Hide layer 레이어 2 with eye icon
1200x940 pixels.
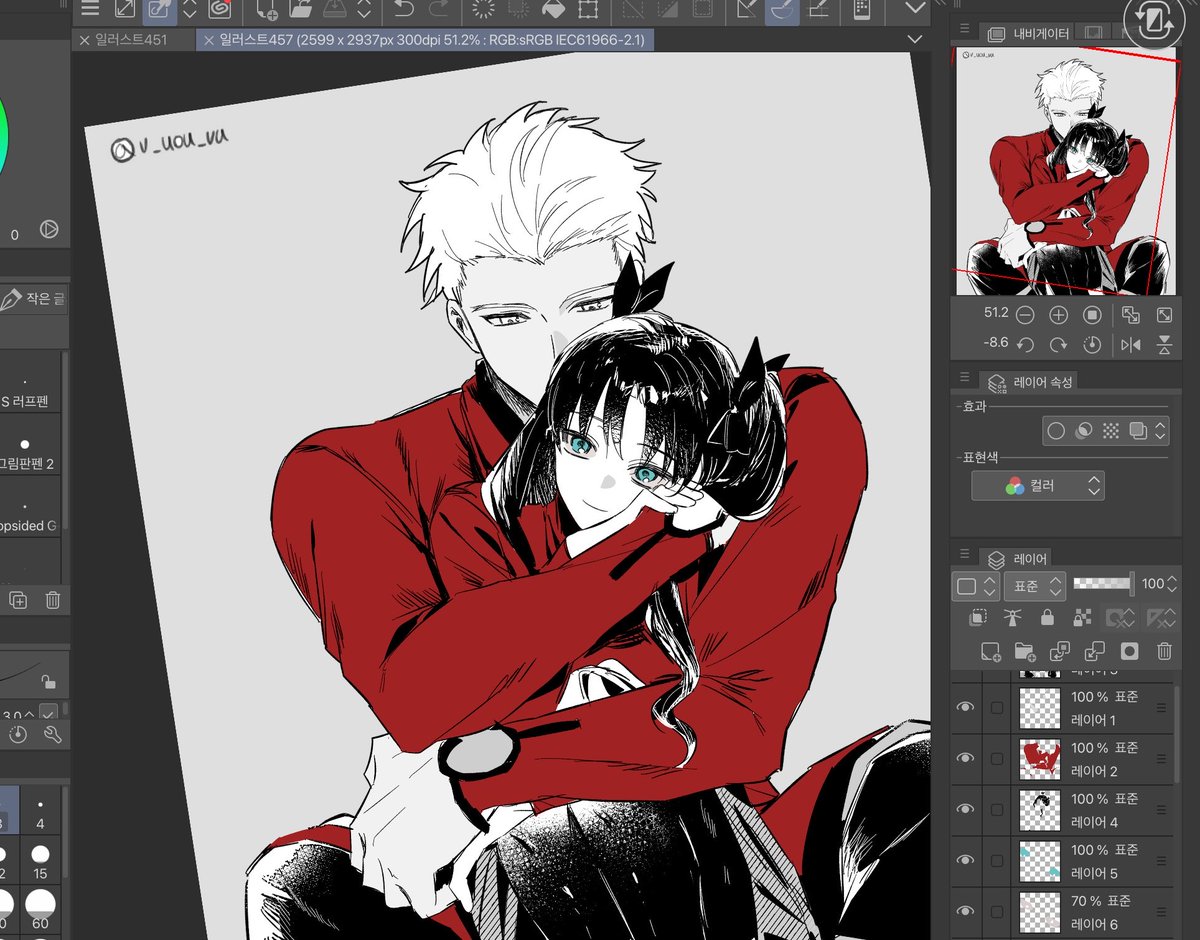pyautogui.click(x=965, y=758)
